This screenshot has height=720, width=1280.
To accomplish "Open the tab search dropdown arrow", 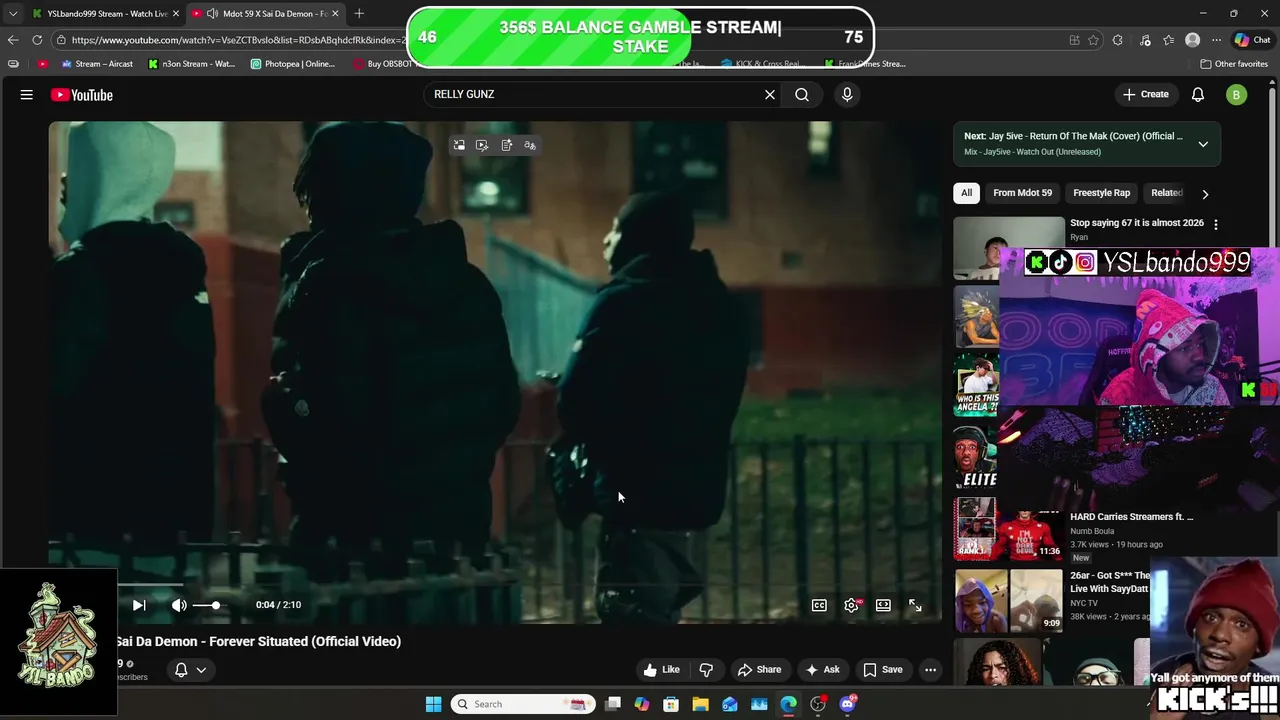I will 13,14.
